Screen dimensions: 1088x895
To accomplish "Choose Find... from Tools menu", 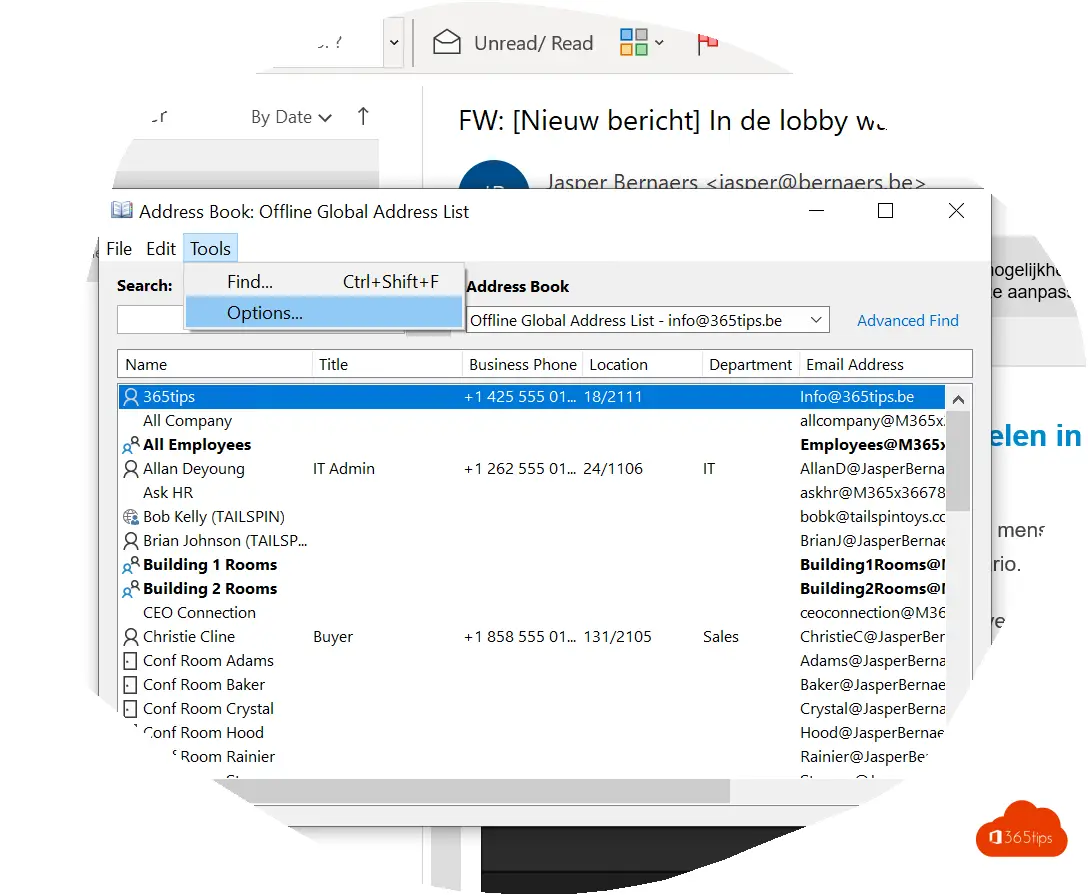I will click(x=324, y=282).
